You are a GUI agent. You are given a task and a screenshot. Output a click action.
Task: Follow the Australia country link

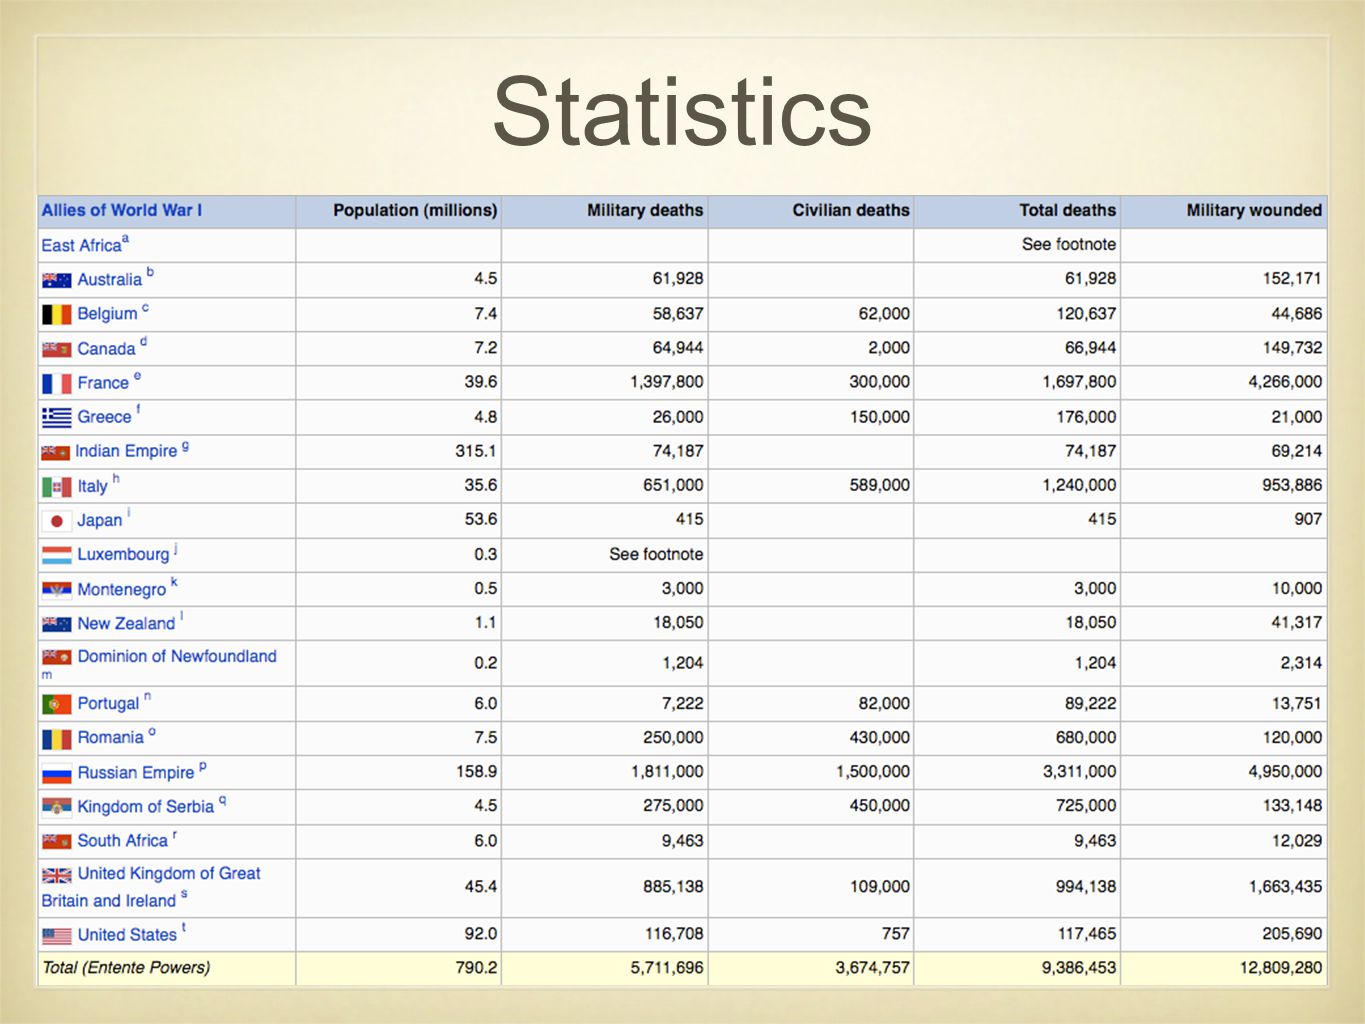pos(110,280)
